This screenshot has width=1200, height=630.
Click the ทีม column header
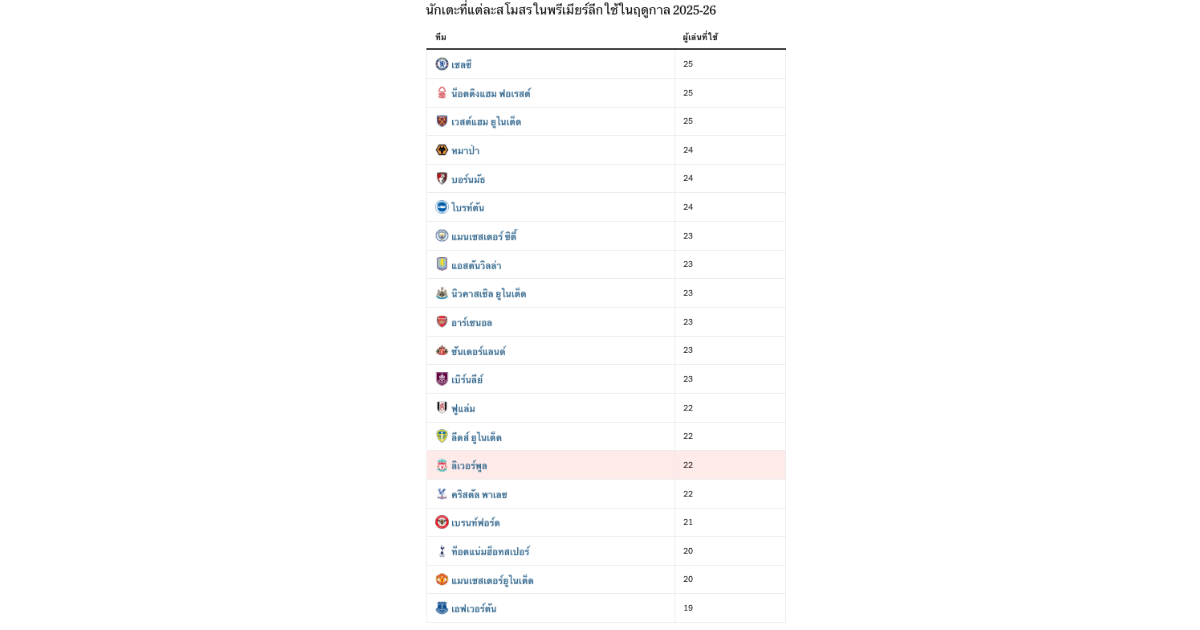pyautogui.click(x=441, y=37)
